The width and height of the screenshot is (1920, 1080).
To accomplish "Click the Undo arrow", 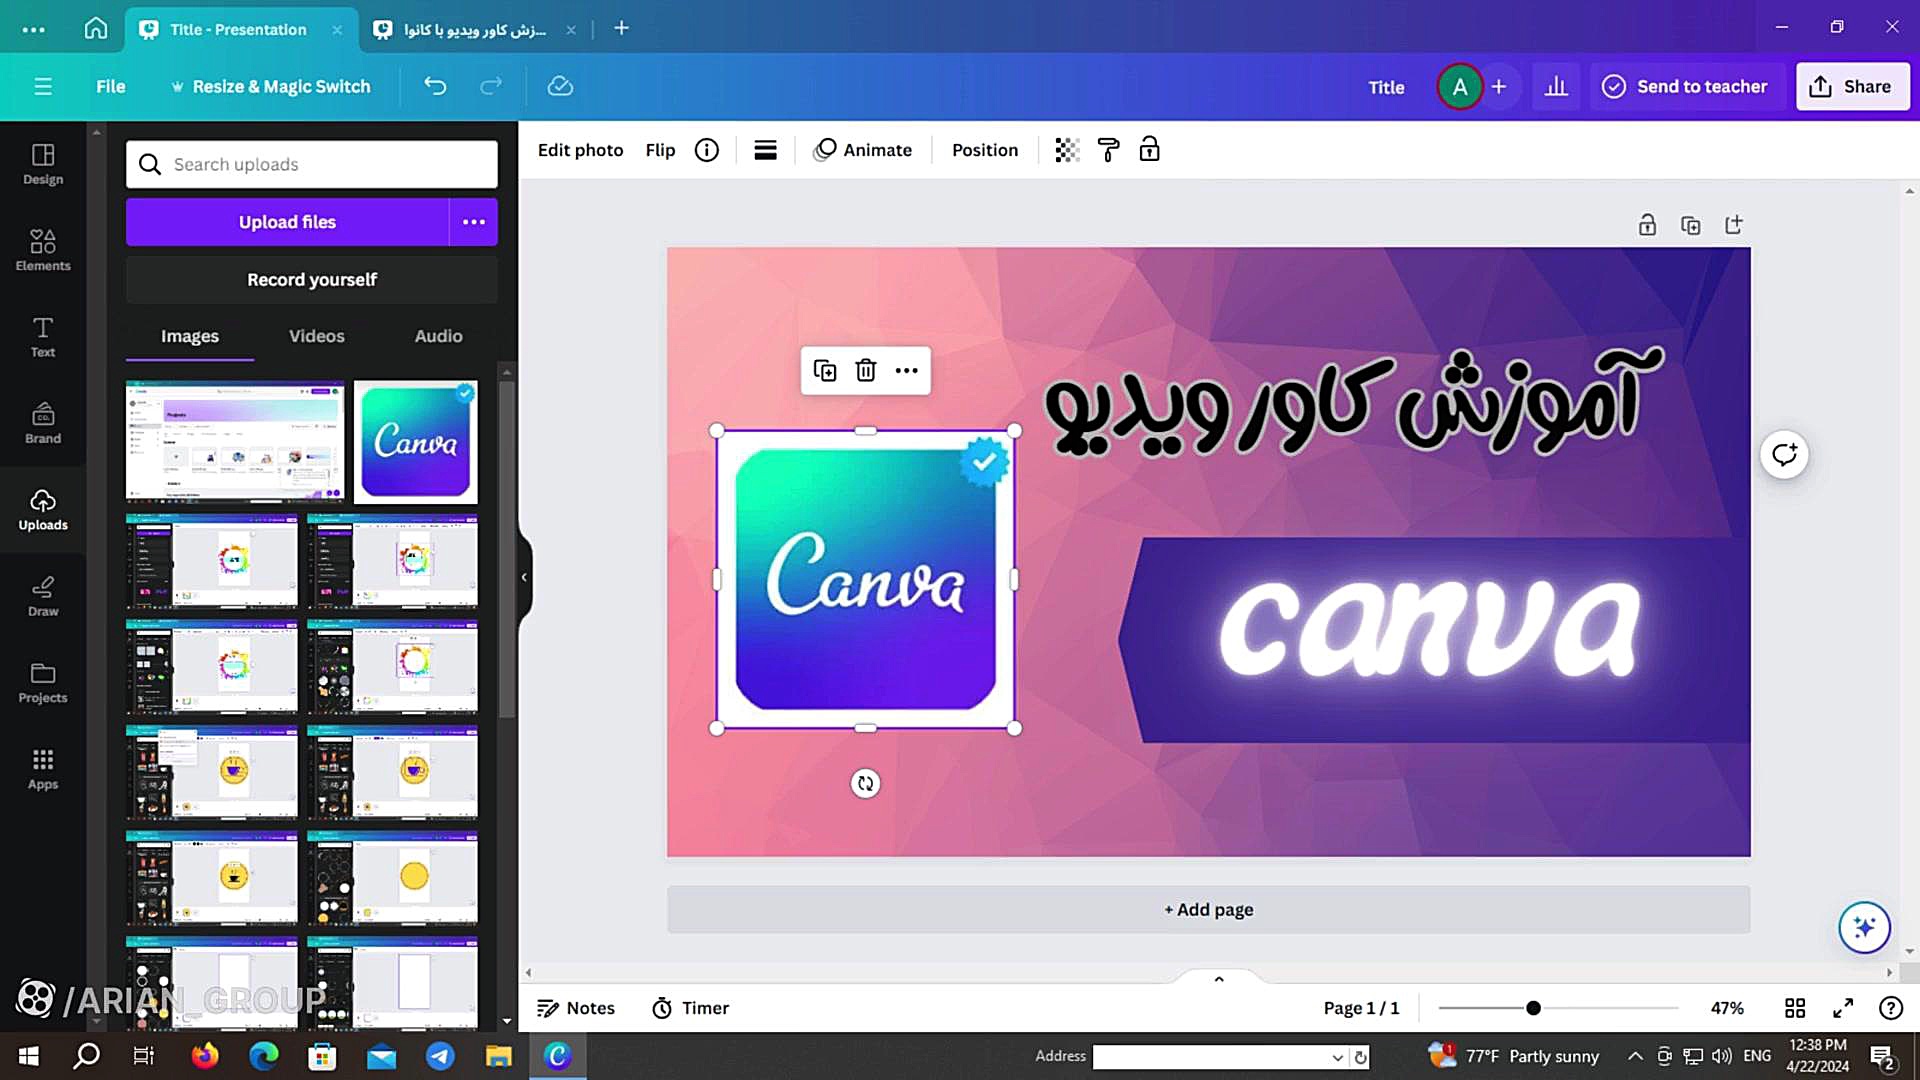I will click(x=435, y=86).
